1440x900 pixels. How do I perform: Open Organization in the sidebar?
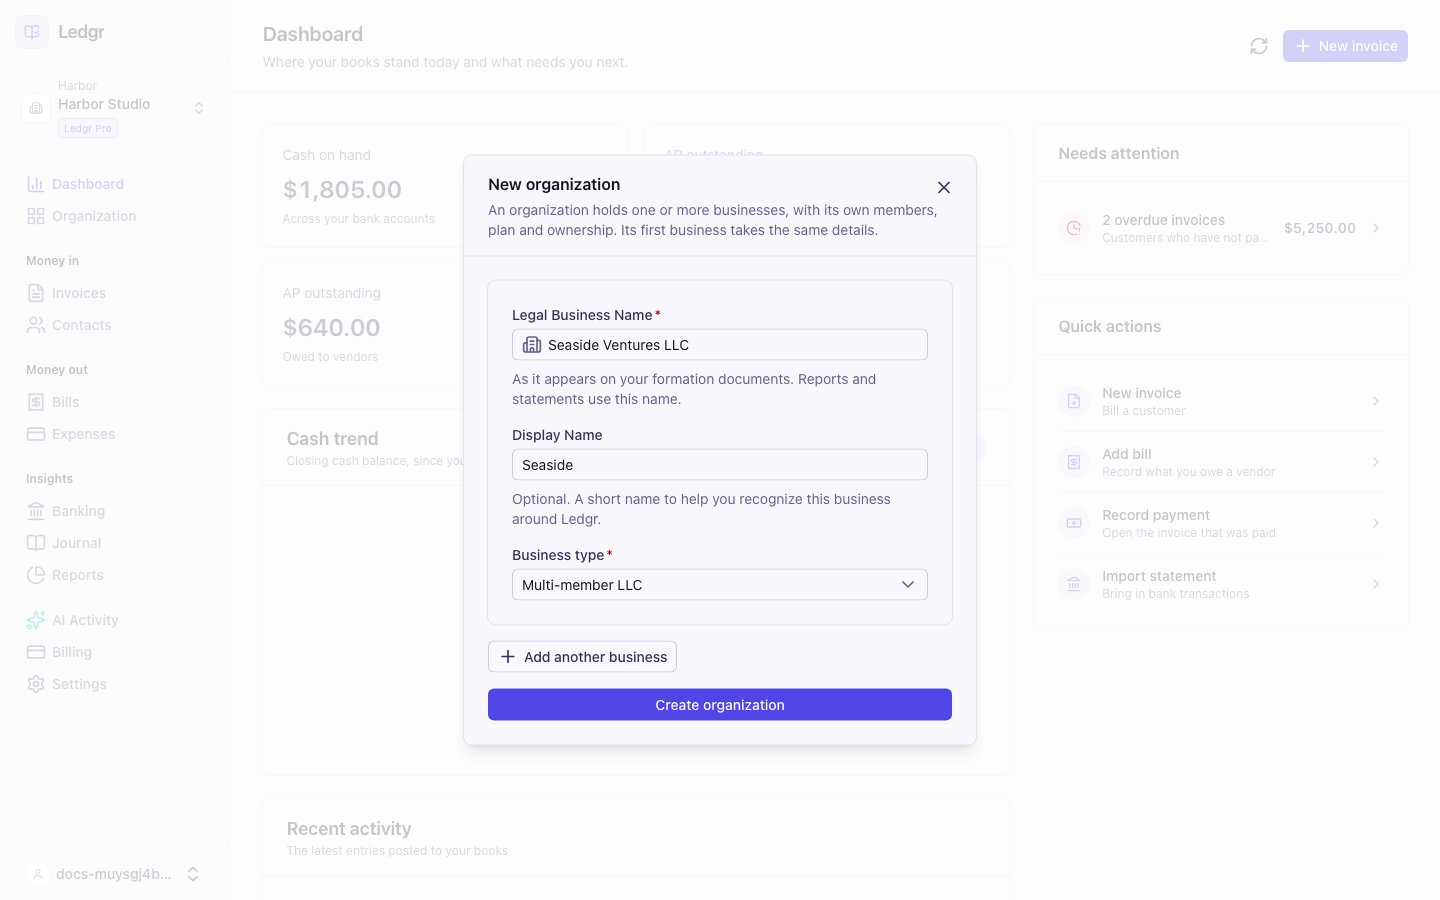point(114,216)
